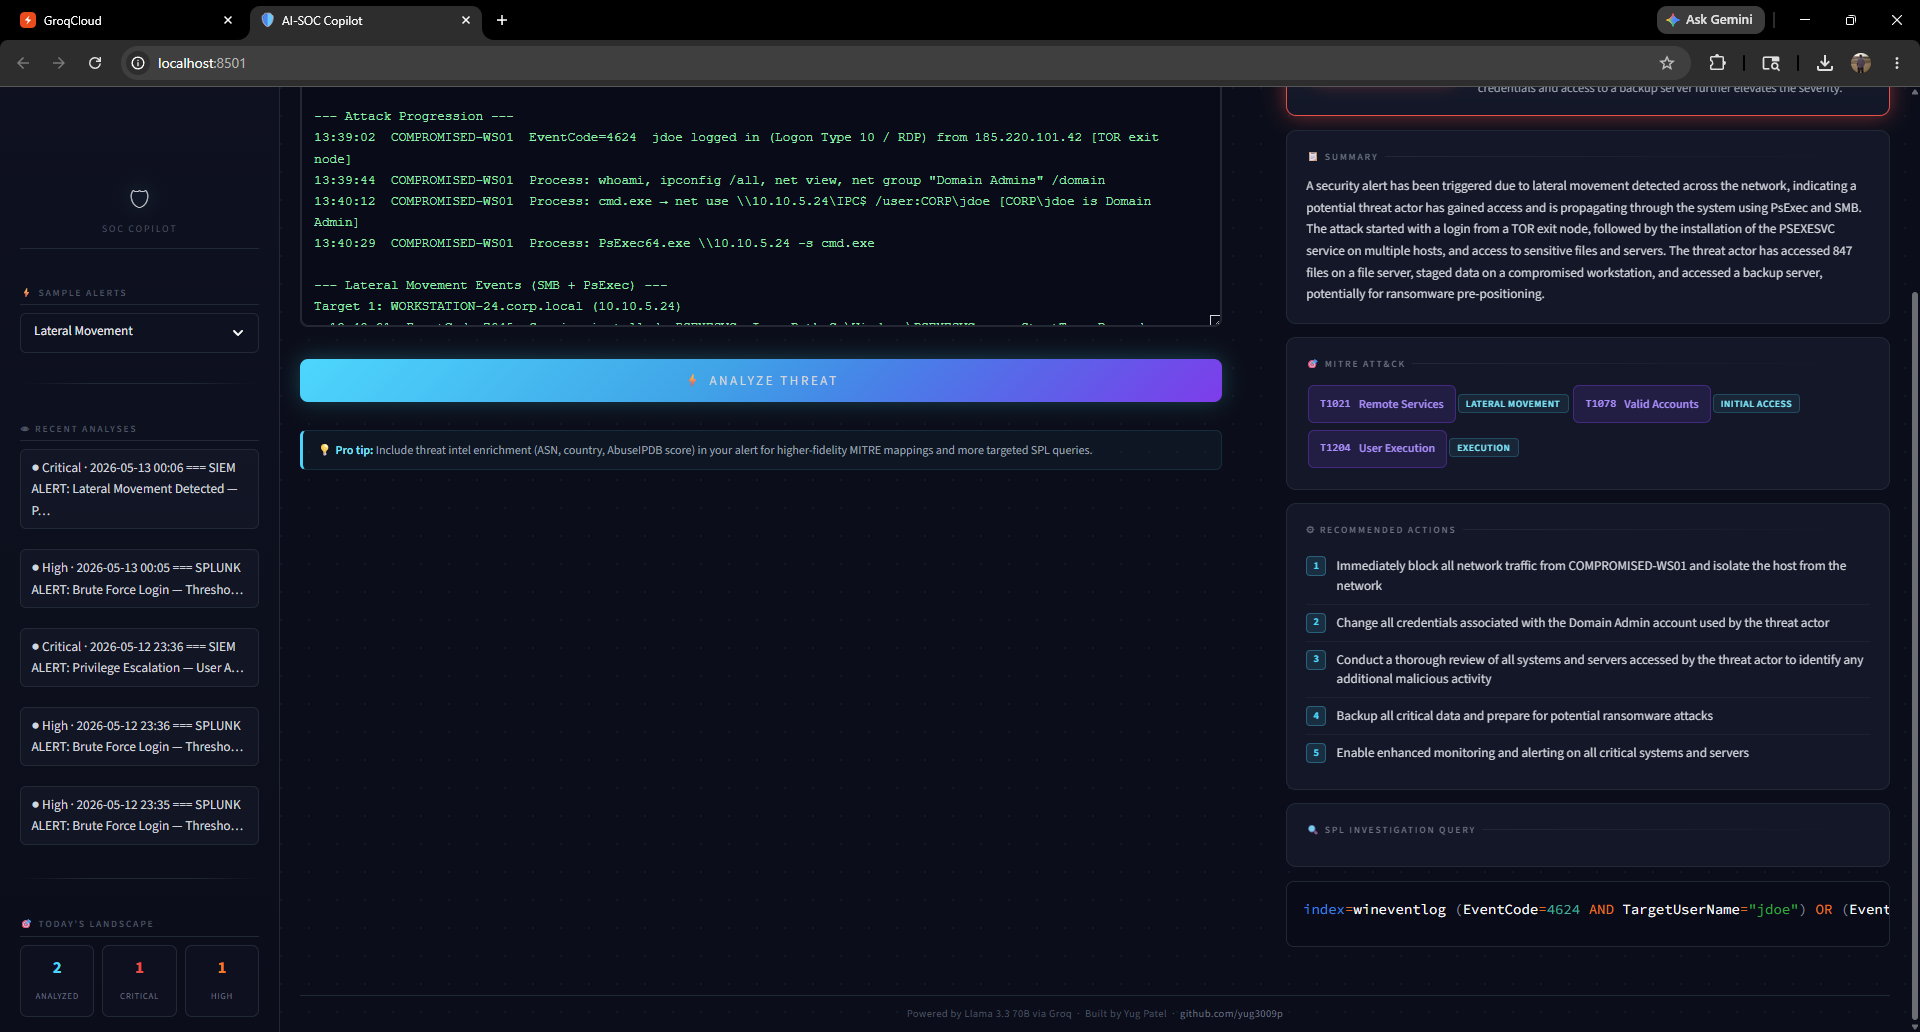1920x1032 pixels.
Task: Select the AI-SOC Copilot browser tab
Action: [x=366, y=20]
